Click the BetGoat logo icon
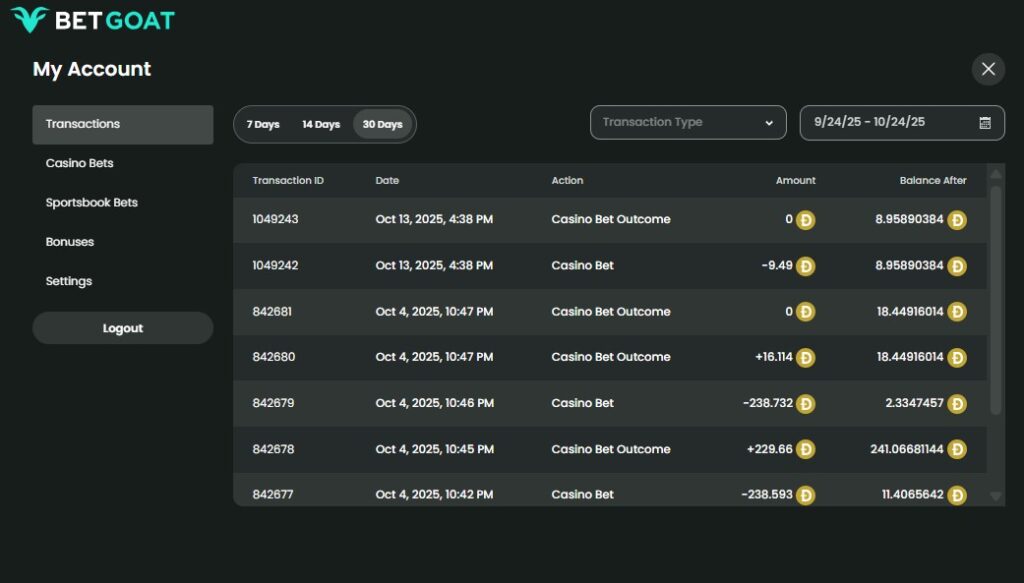This screenshot has width=1024, height=583. coord(30,20)
